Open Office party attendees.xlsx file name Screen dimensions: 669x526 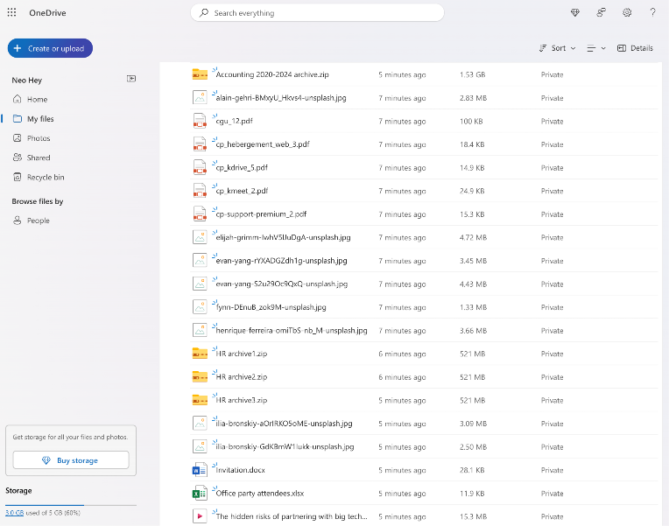(260, 493)
